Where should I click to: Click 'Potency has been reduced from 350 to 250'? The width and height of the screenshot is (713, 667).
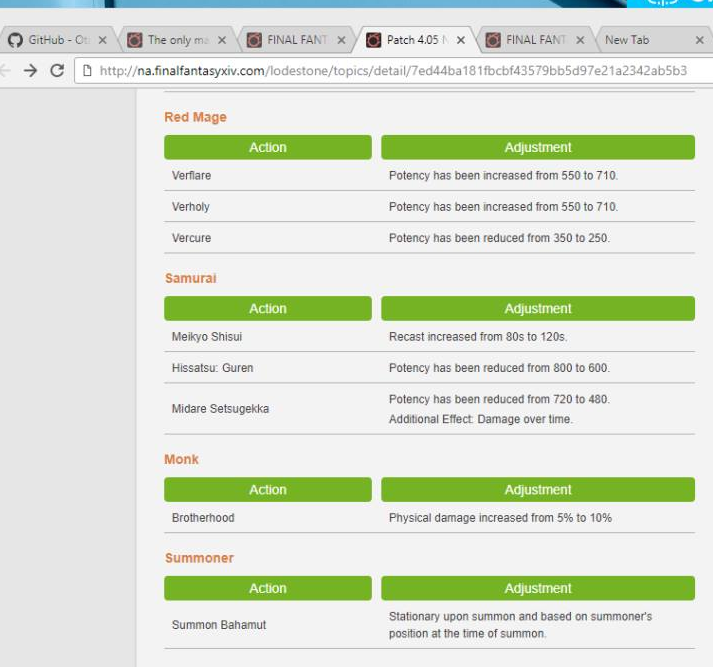click(x=499, y=238)
